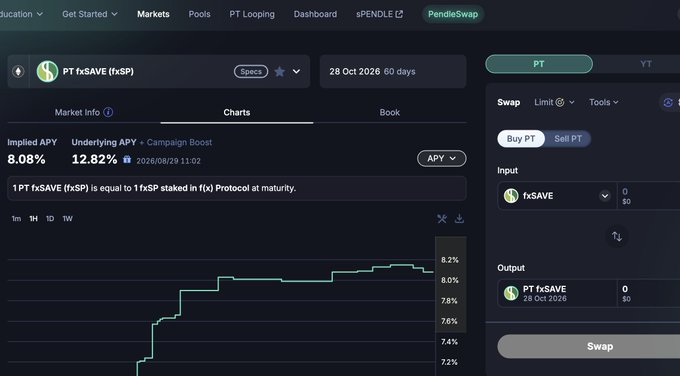Set chart interval to 1W

[67, 219]
